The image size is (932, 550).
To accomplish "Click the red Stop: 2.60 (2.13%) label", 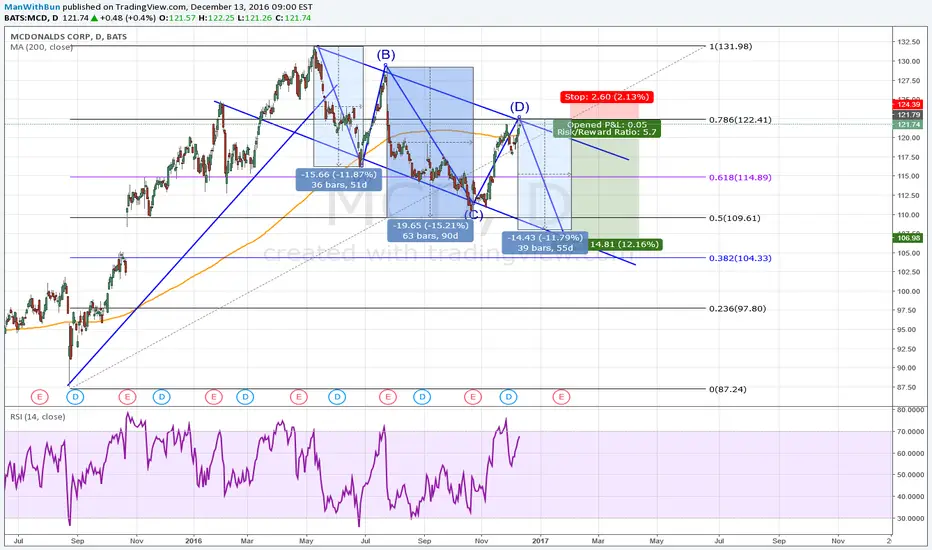I will [606, 97].
